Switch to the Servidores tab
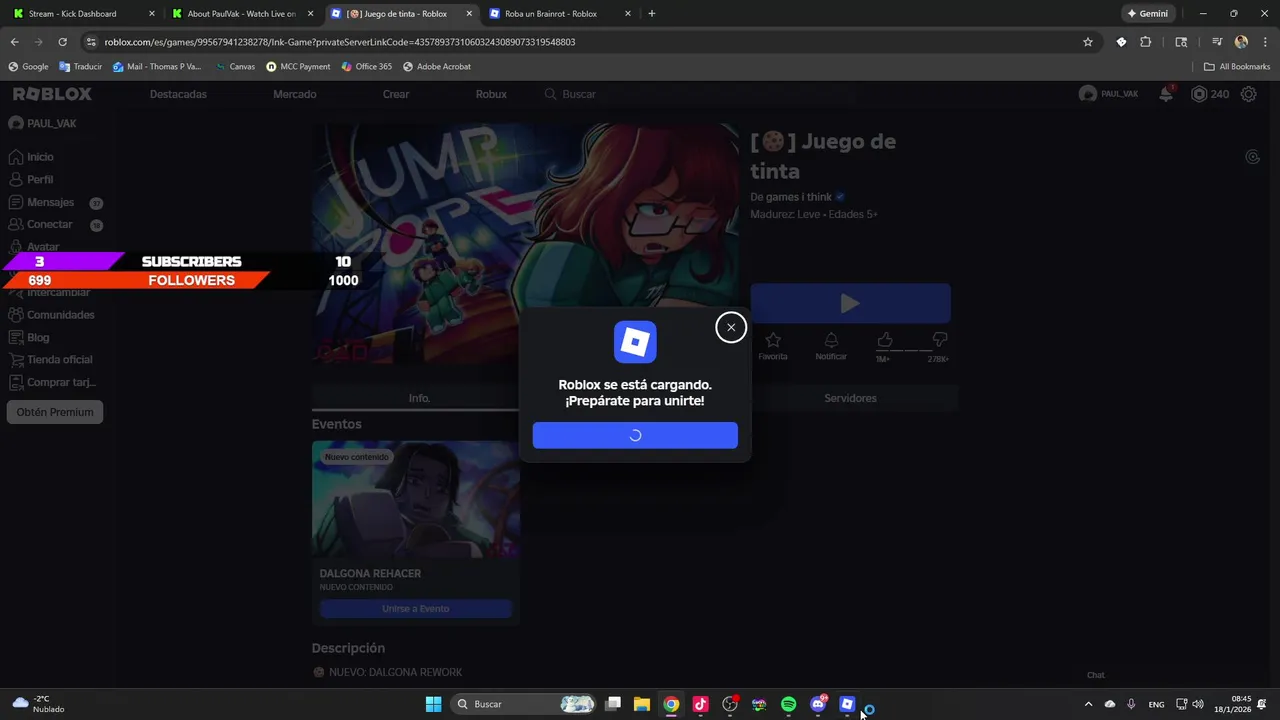 pos(850,398)
